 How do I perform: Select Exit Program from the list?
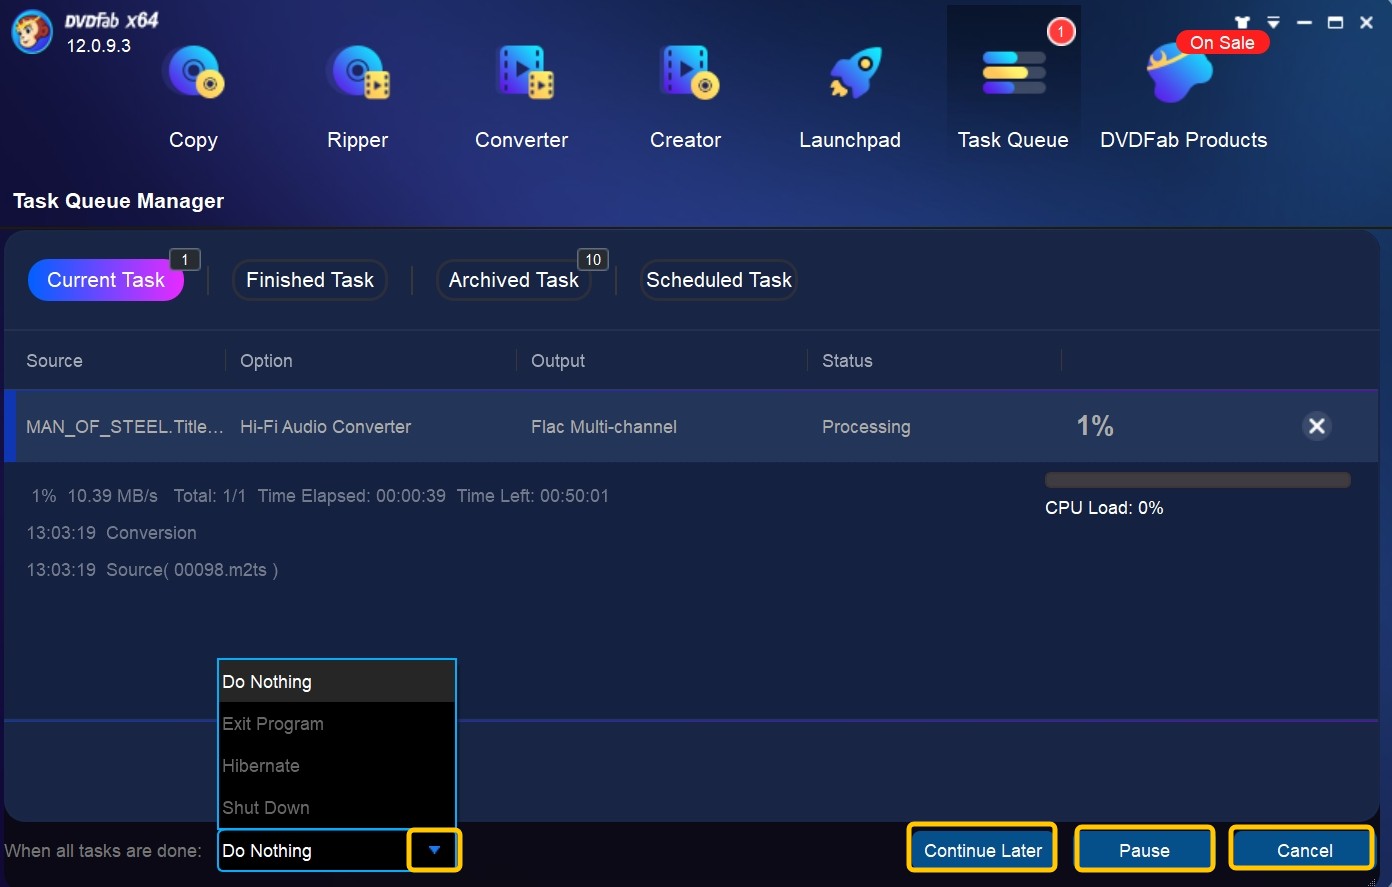click(x=337, y=724)
